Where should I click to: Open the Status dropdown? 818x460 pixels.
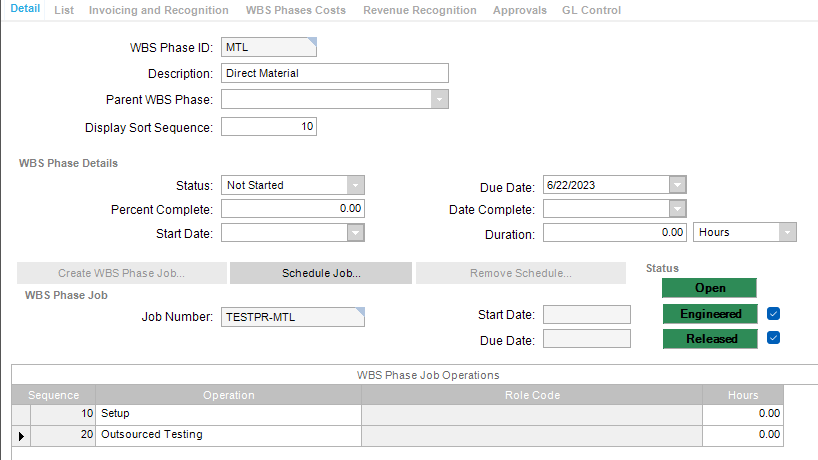(x=355, y=185)
